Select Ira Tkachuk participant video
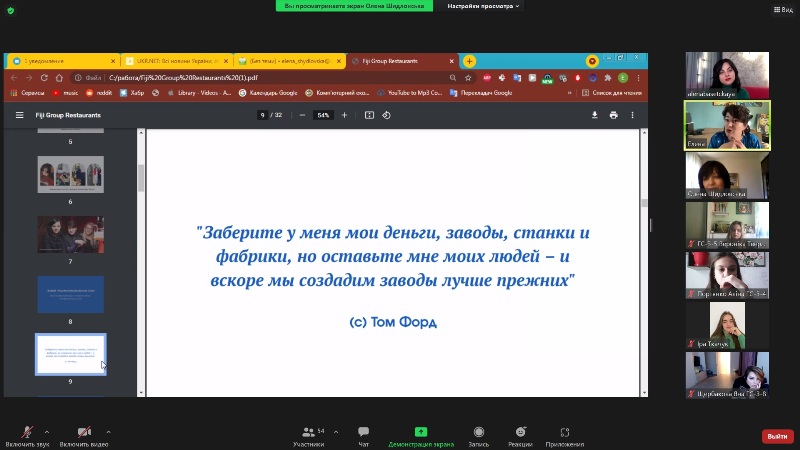The image size is (800, 450). click(x=727, y=326)
